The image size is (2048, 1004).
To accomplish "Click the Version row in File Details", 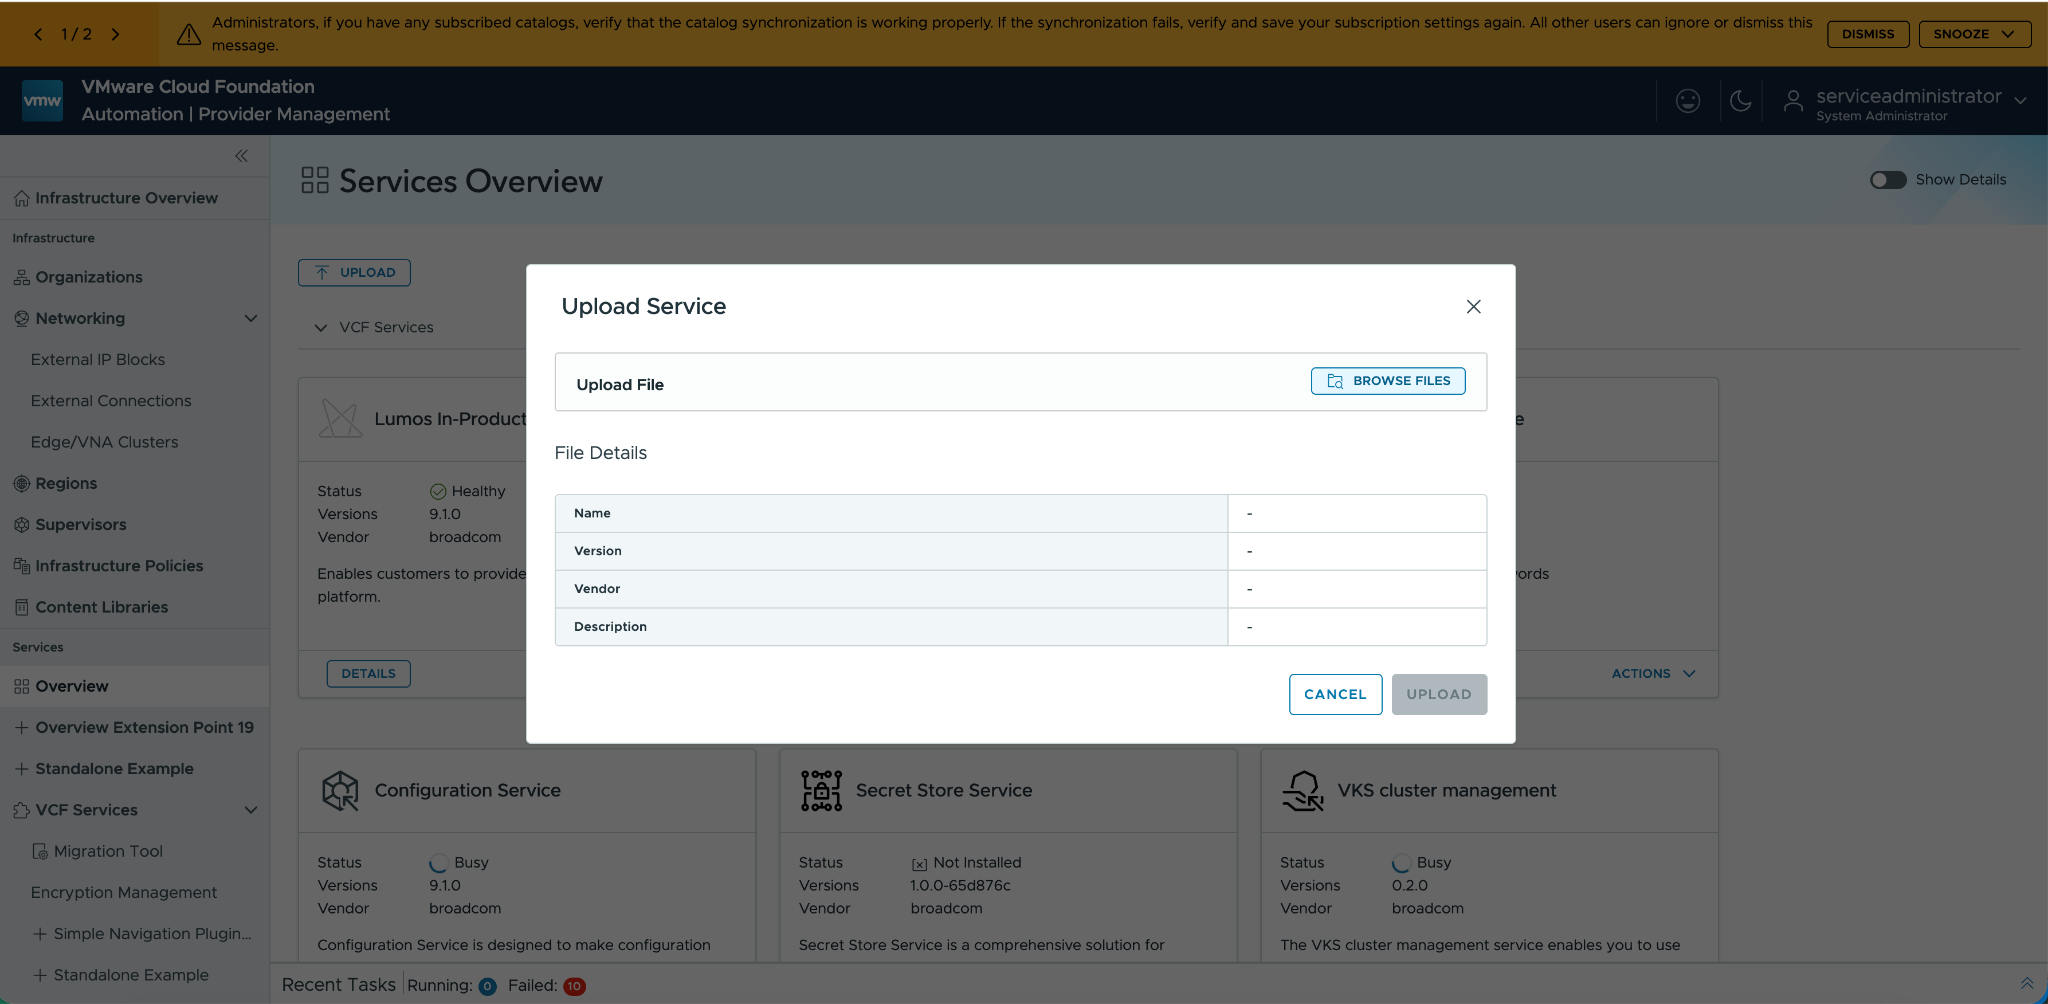I will pyautogui.click(x=1021, y=551).
